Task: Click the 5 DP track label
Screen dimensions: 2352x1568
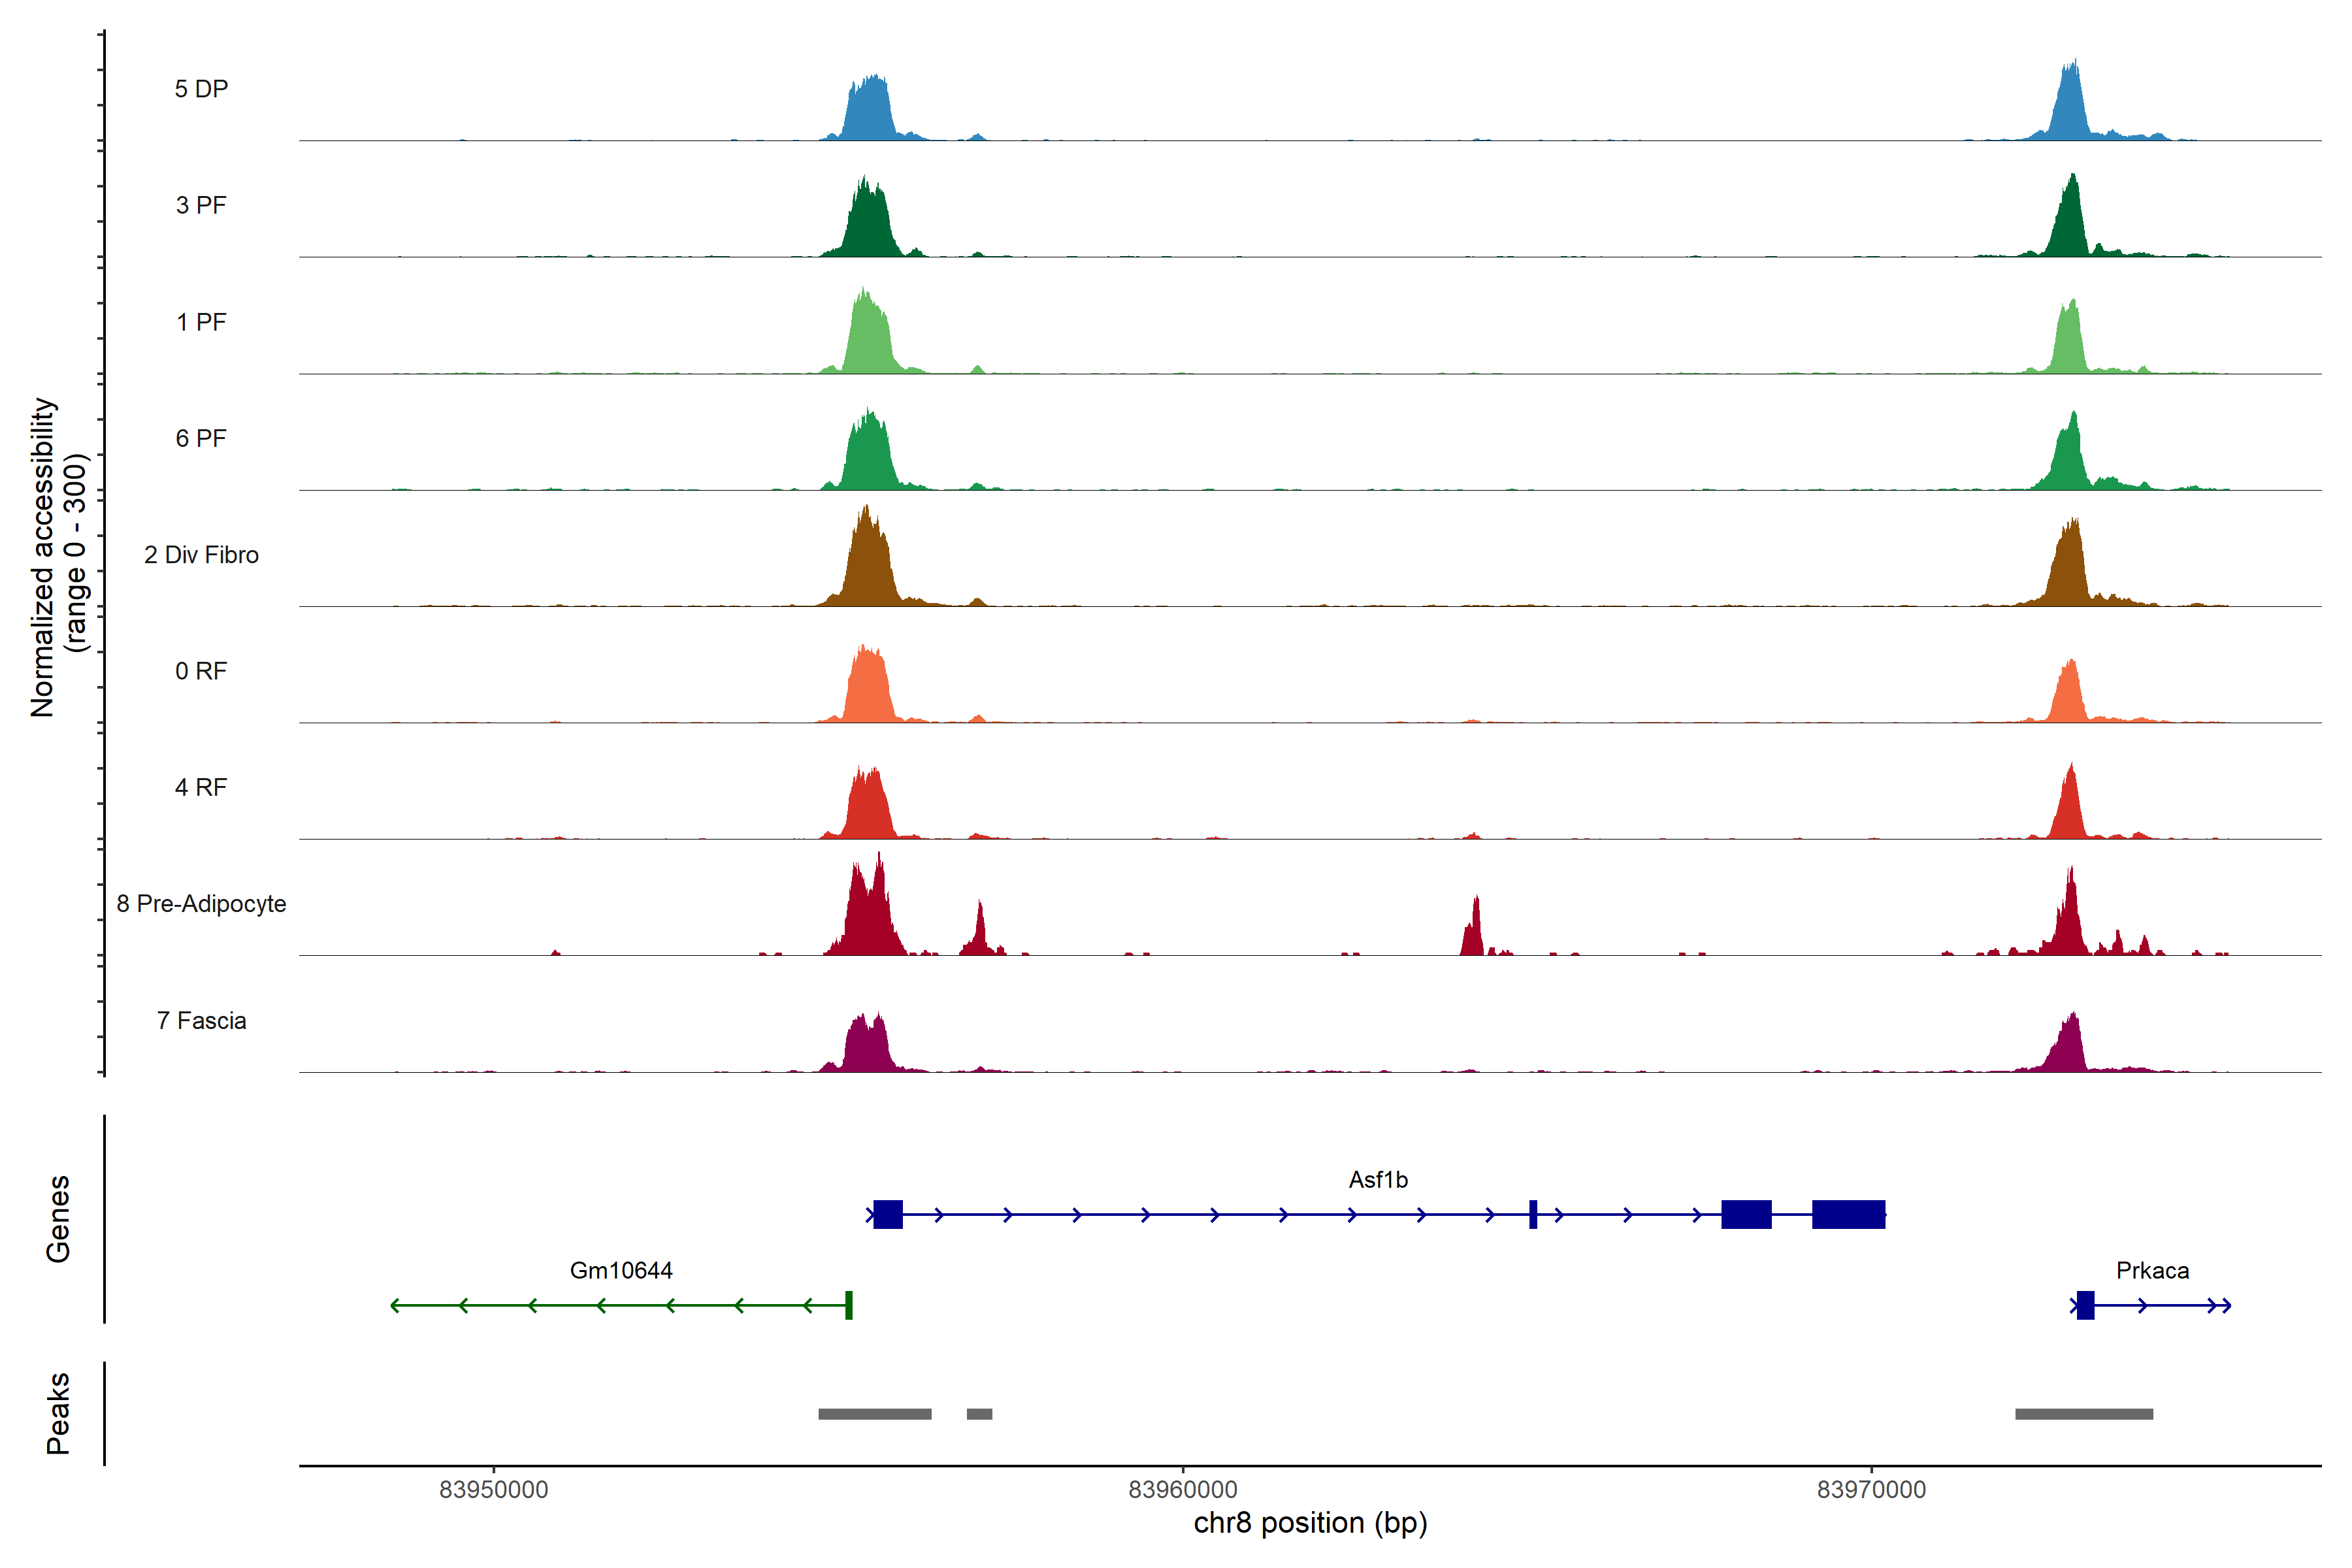Action: [201, 89]
